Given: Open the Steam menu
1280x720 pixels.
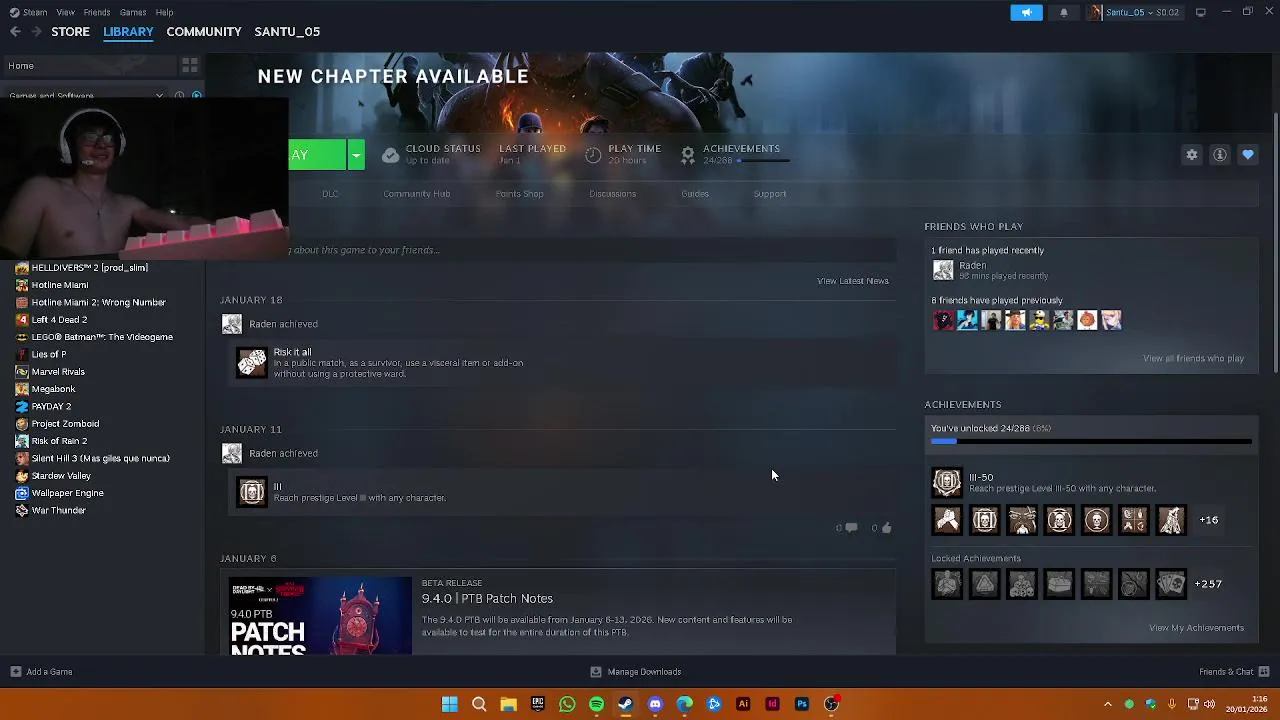Looking at the screenshot, I should tap(29, 12).
